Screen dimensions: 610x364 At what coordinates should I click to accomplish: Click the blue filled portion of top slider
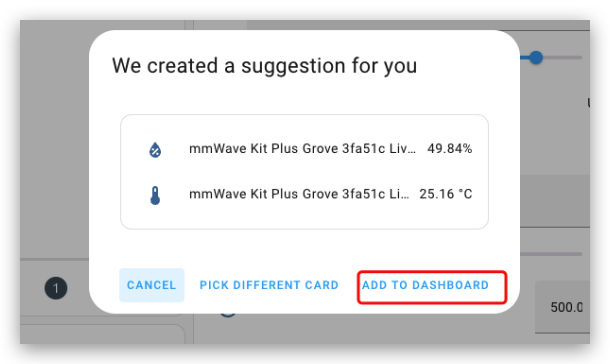click(524, 58)
